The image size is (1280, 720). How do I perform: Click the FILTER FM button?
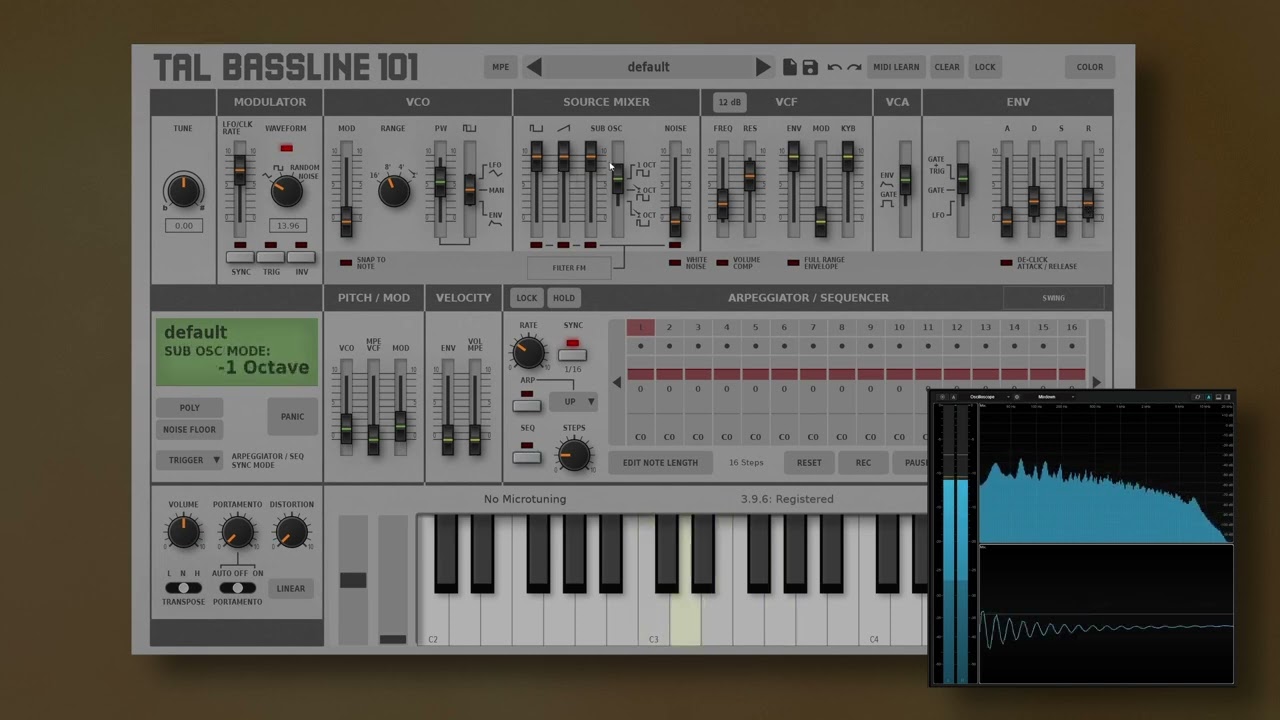point(569,268)
